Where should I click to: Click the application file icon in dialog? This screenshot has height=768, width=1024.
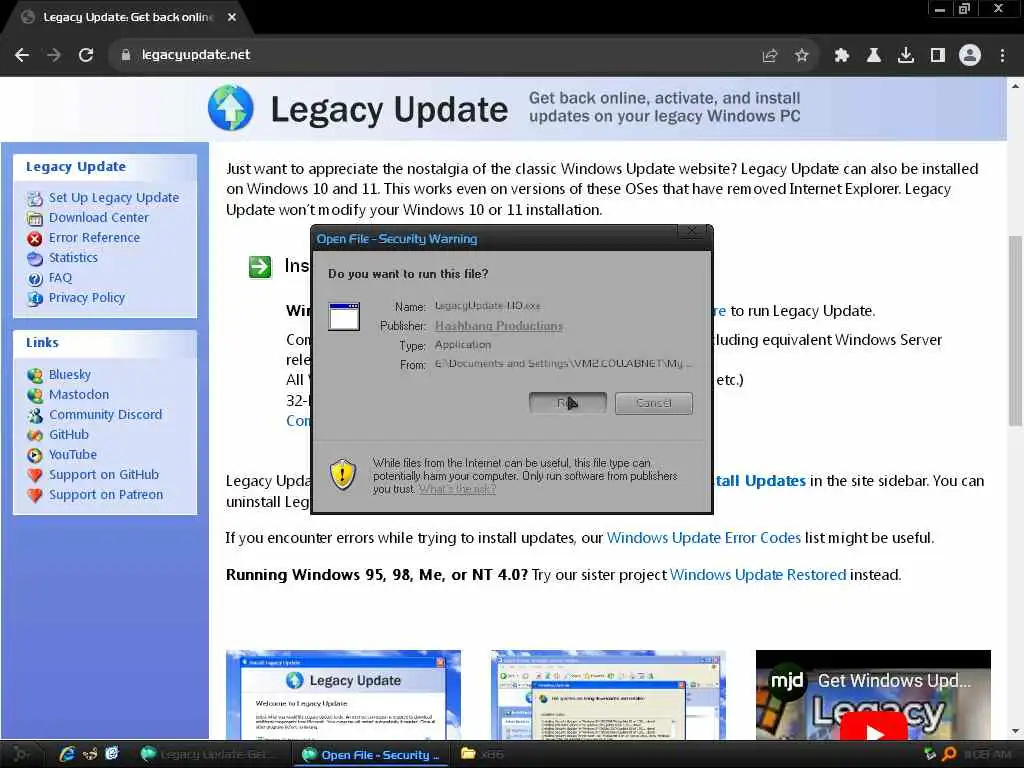[344, 317]
